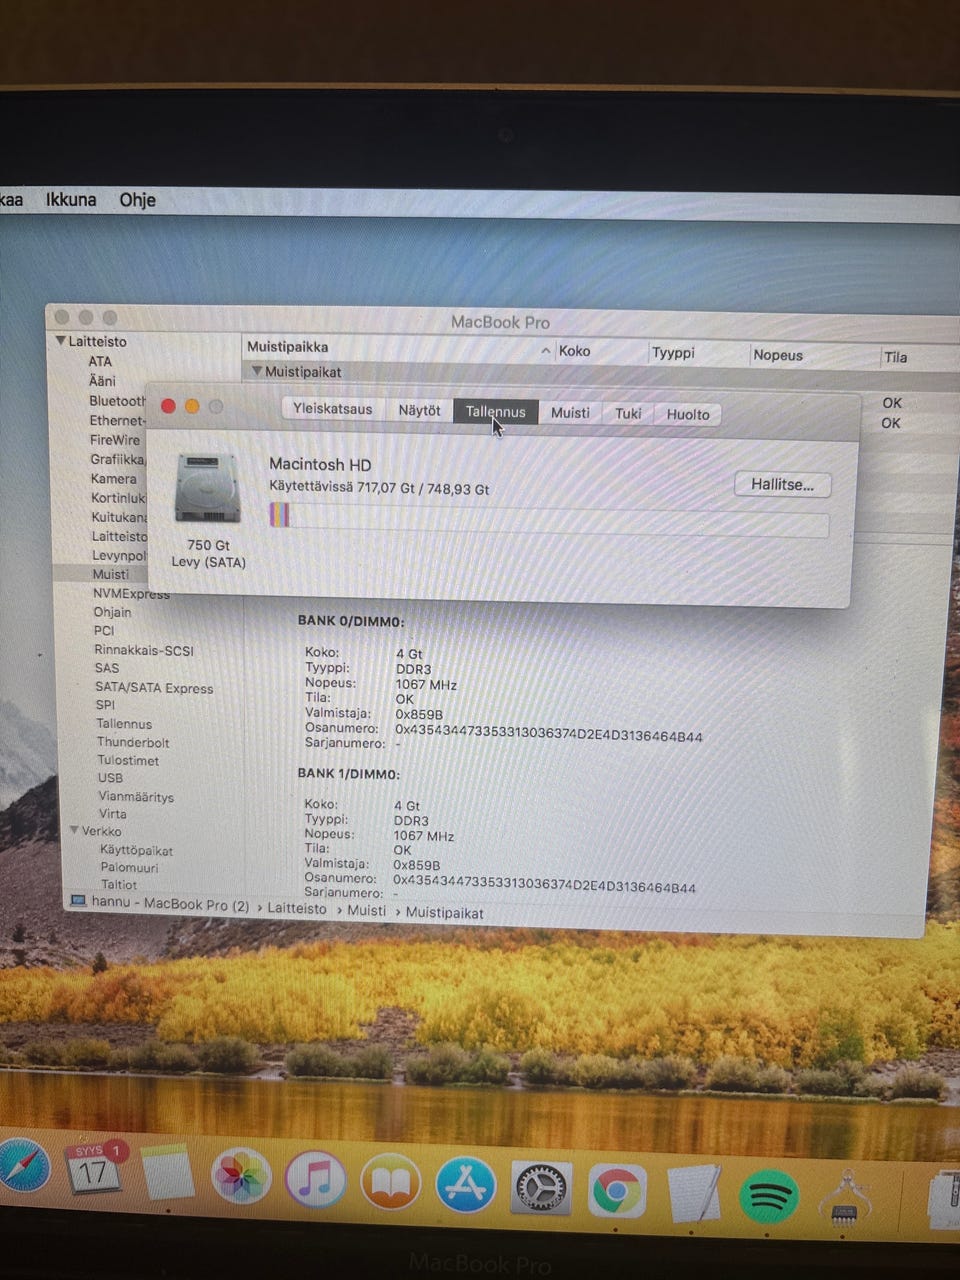Launch Google Chrome from the dock

click(x=616, y=1192)
